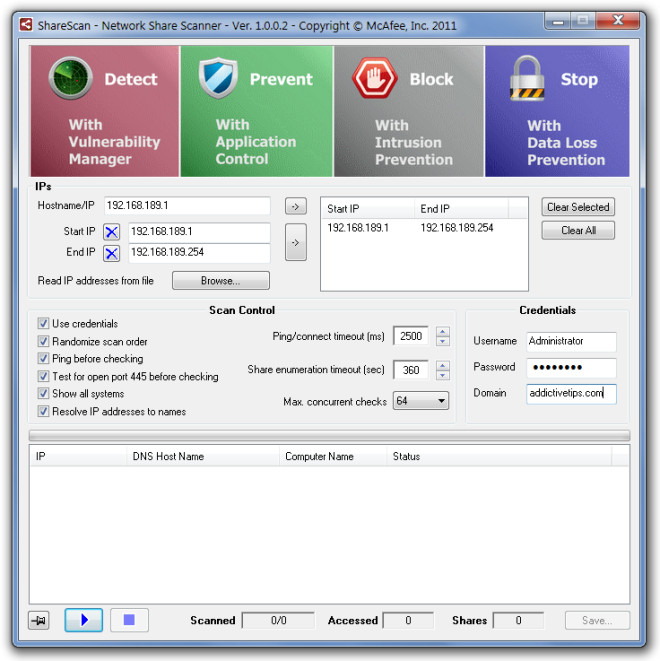The width and height of the screenshot is (660, 661).
Task: Sort results by Computer Name column
Action: click(x=333, y=456)
